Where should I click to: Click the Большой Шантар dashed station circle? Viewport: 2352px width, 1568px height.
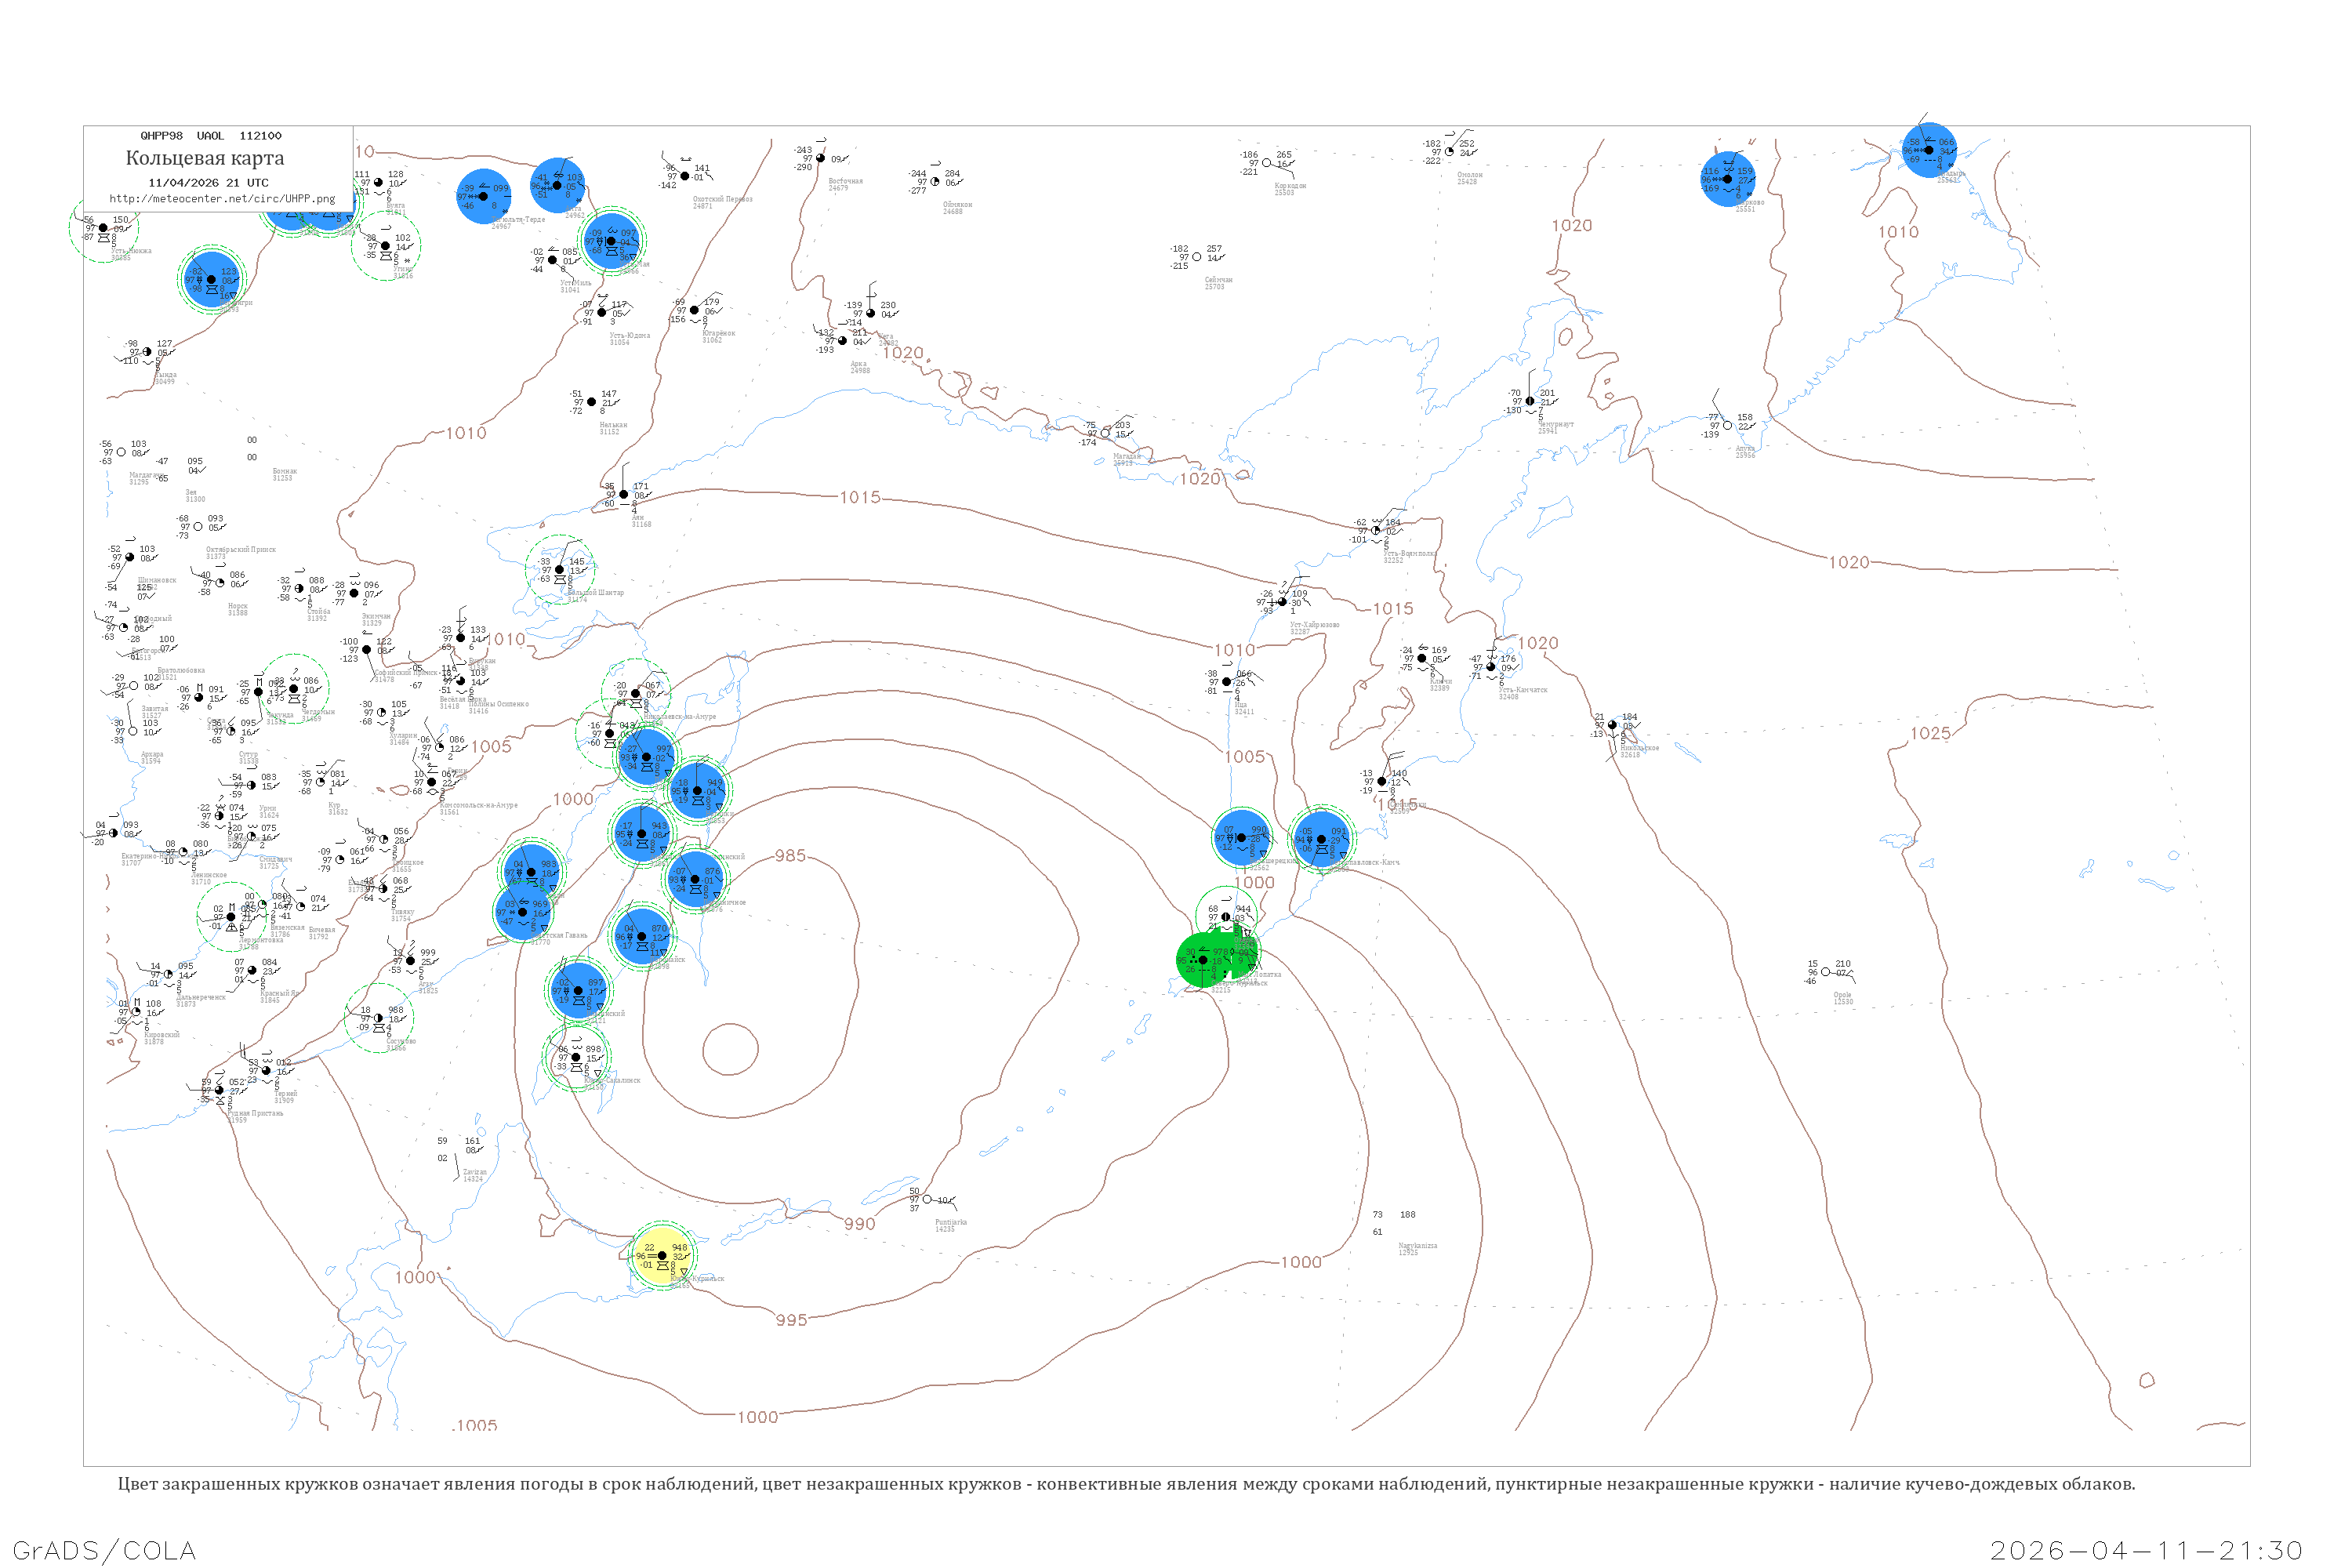click(x=560, y=570)
